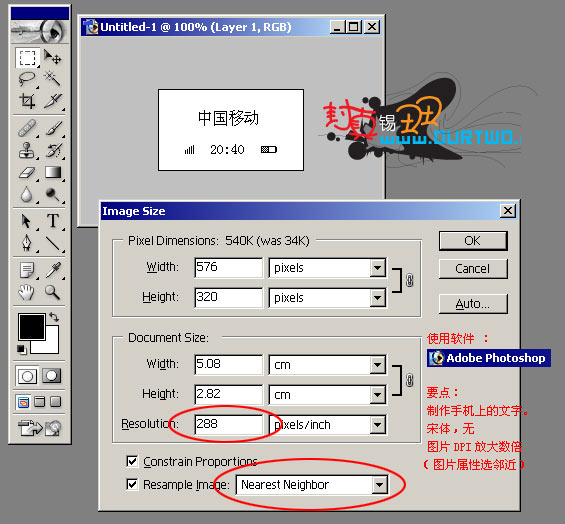The width and height of the screenshot is (565, 524).
Task: Pick the Lasso tool
Action: pos(27,79)
